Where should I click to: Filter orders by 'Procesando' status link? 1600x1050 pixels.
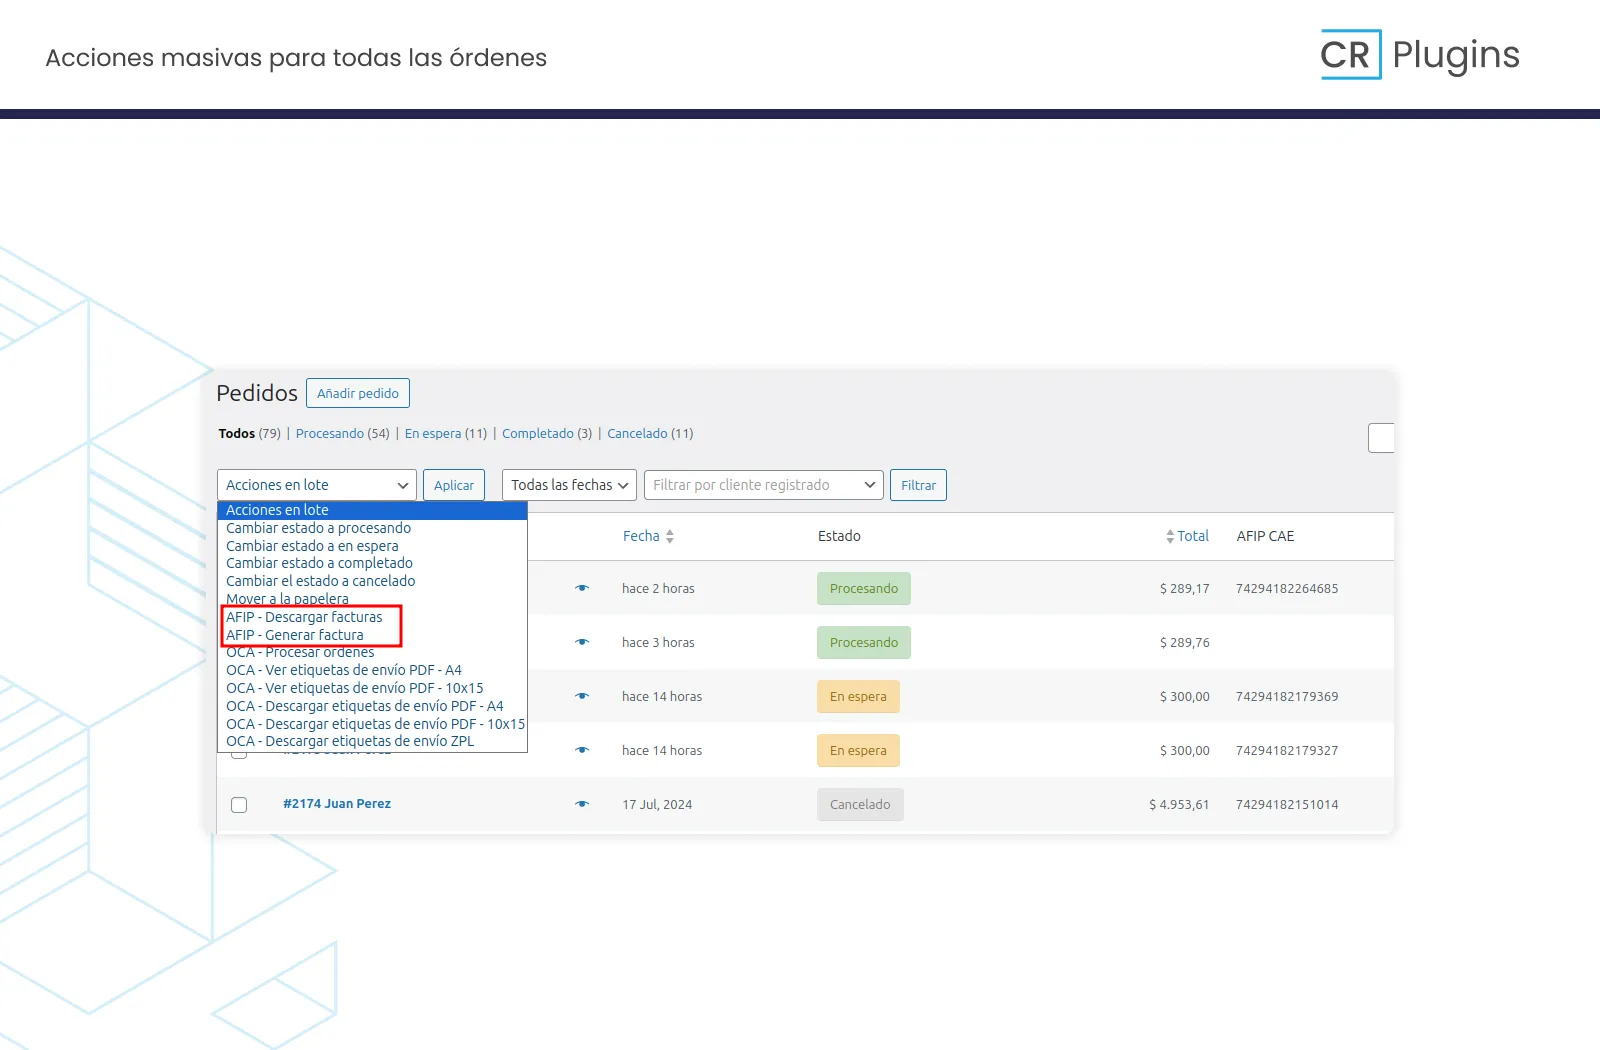point(329,433)
